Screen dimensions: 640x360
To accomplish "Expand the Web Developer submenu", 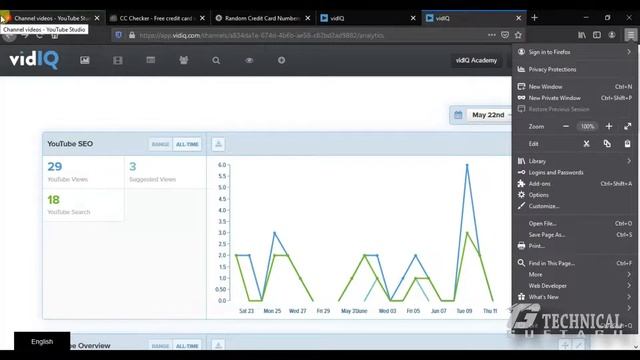I will 574,286.
